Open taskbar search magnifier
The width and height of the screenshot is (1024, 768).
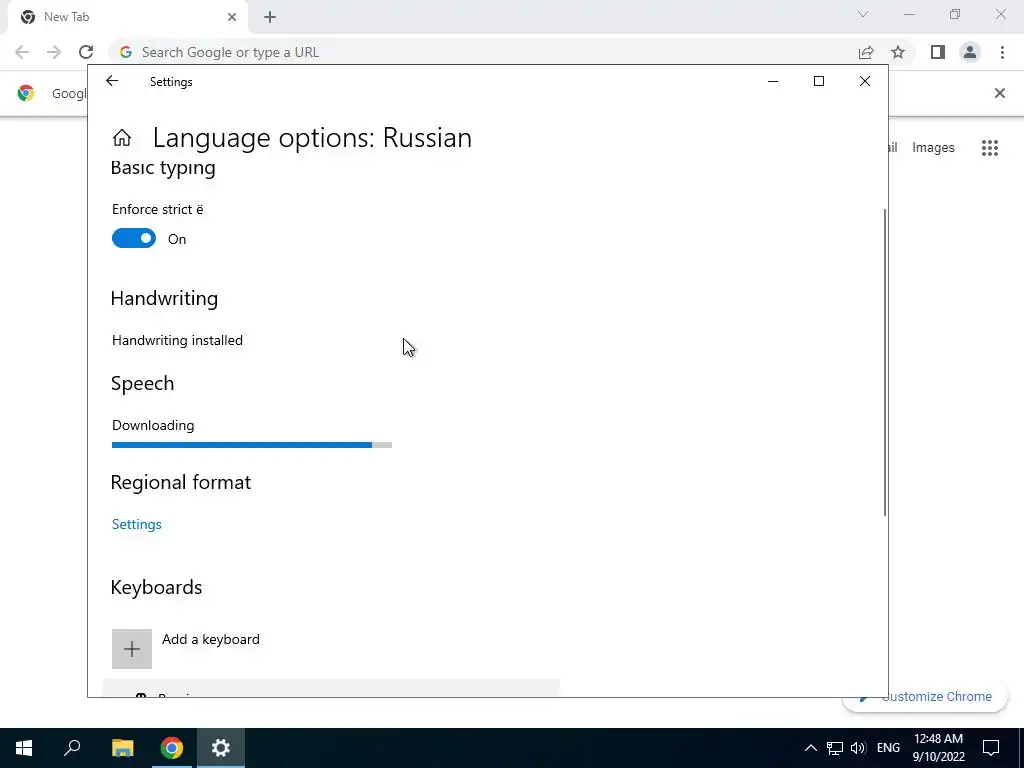[x=72, y=748]
